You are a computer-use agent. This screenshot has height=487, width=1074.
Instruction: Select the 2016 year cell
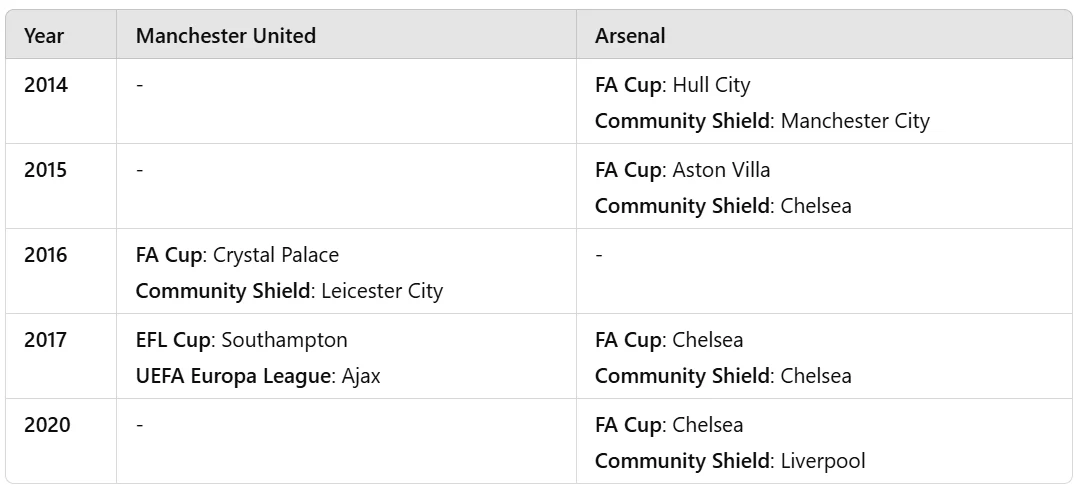46,255
